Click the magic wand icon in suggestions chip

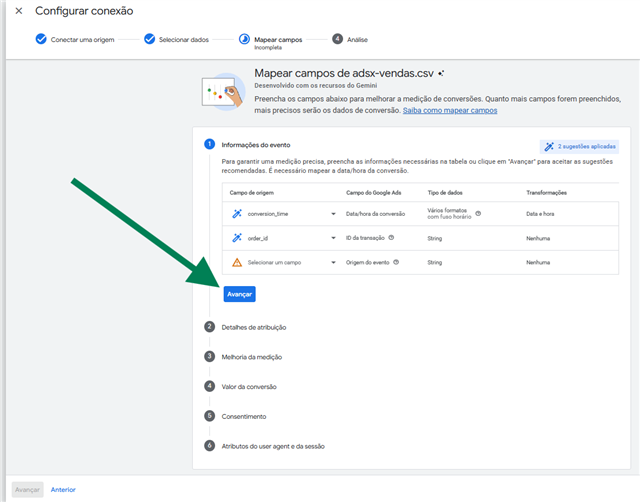click(549, 147)
